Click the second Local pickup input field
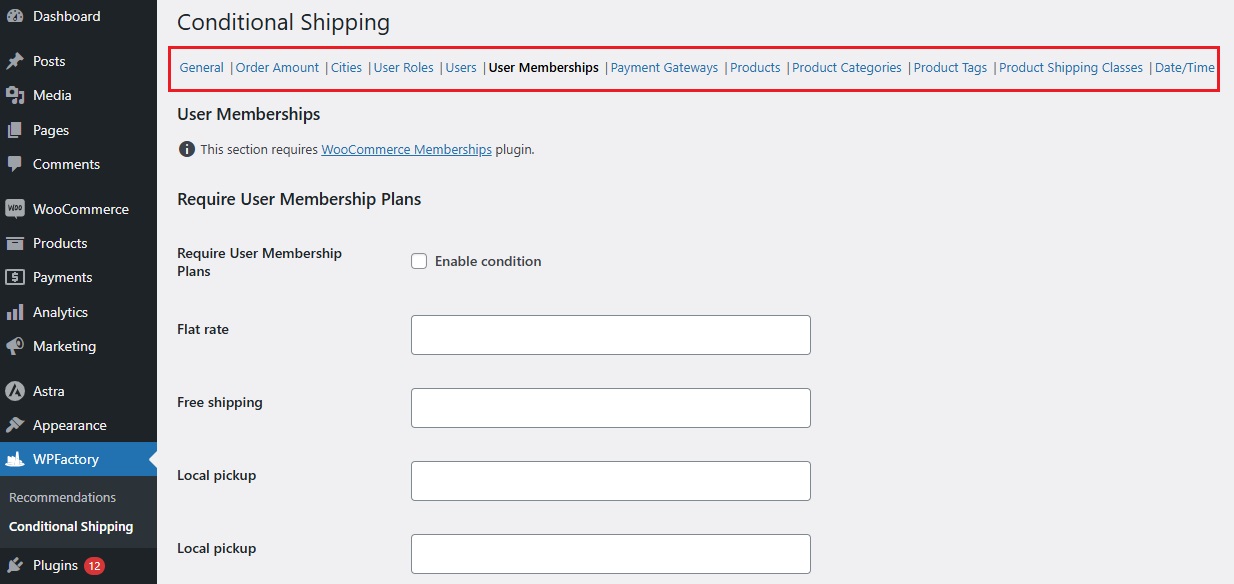Image resolution: width=1234 pixels, height=584 pixels. pos(610,554)
